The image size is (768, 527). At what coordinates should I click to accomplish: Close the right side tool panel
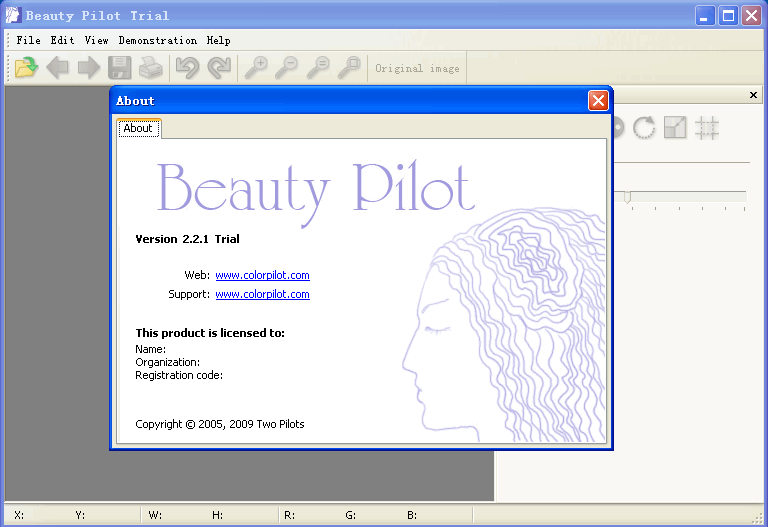(x=753, y=95)
